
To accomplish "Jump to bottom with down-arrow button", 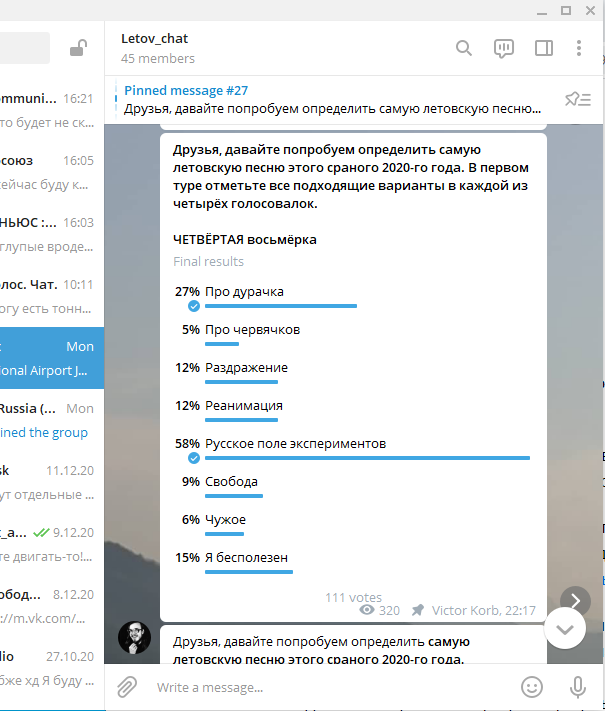I will point(565,629).
